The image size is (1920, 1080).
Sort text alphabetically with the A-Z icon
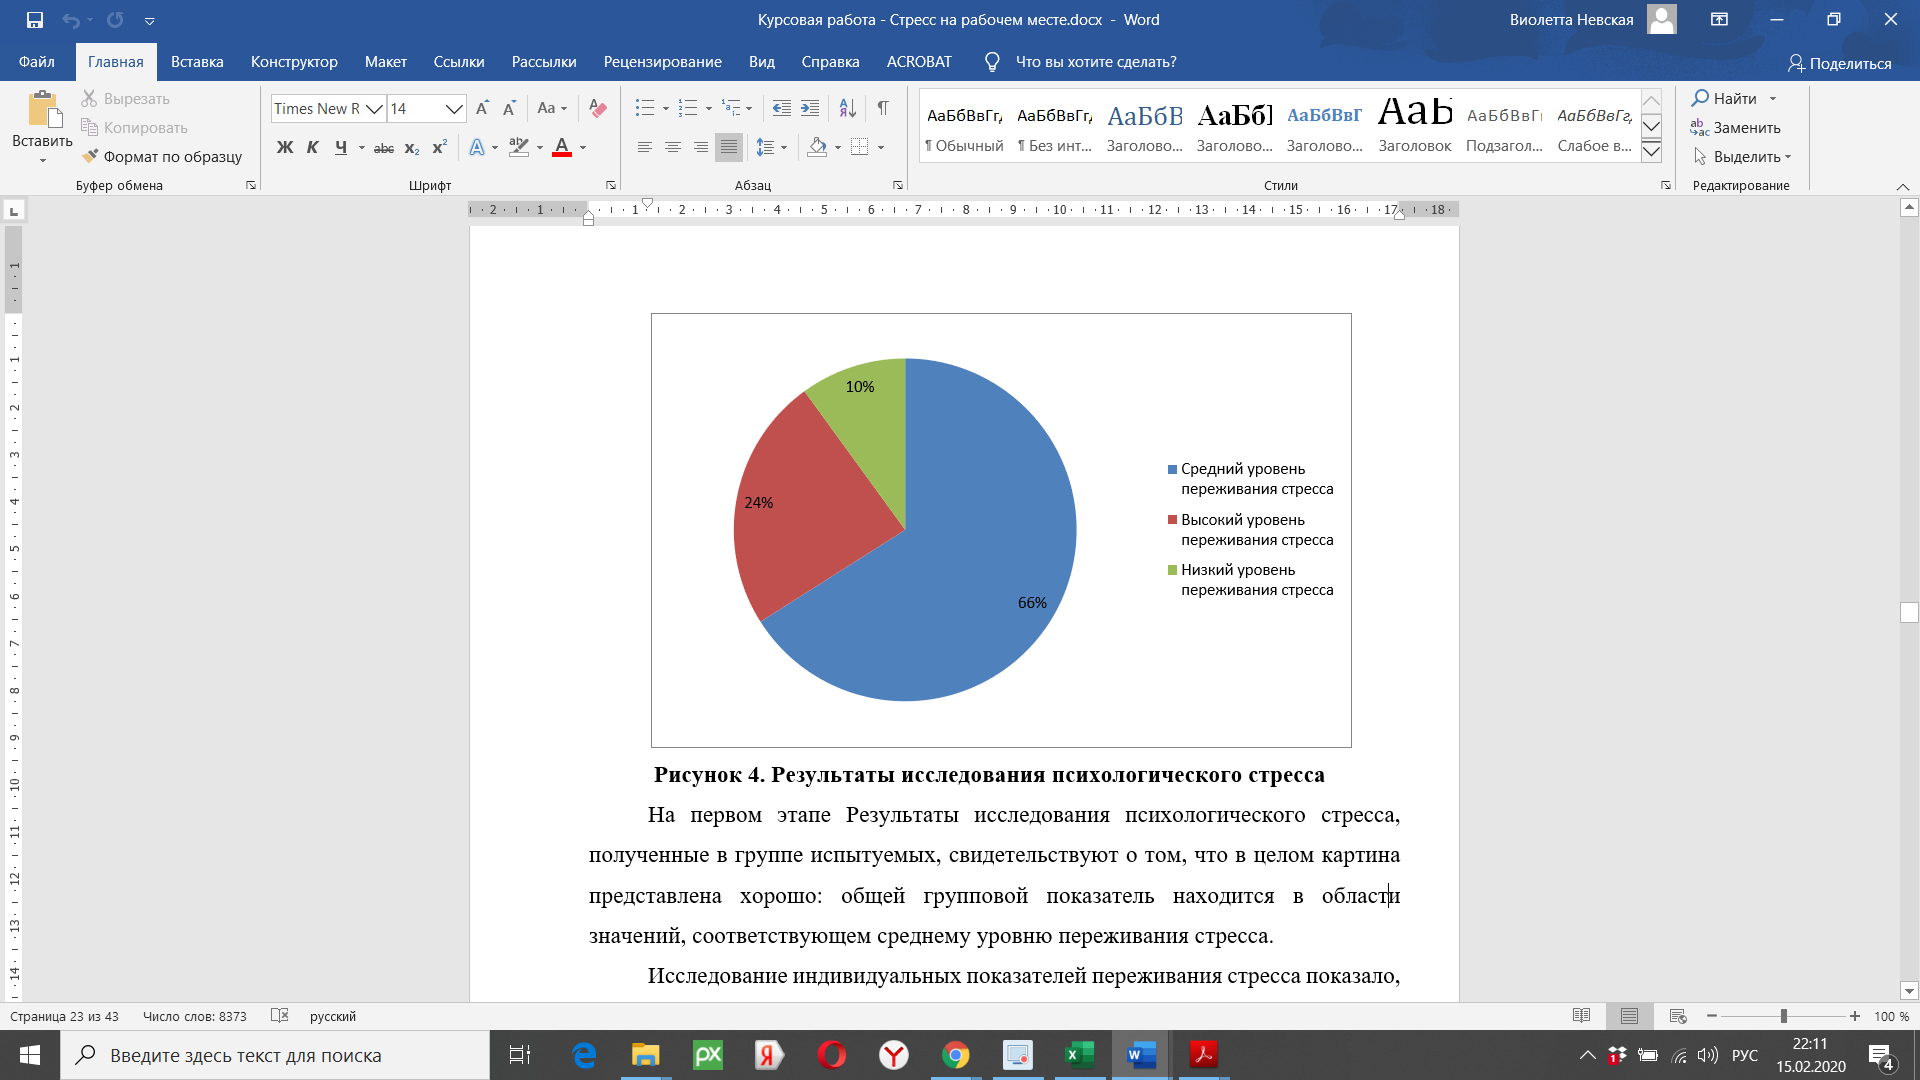847,108
